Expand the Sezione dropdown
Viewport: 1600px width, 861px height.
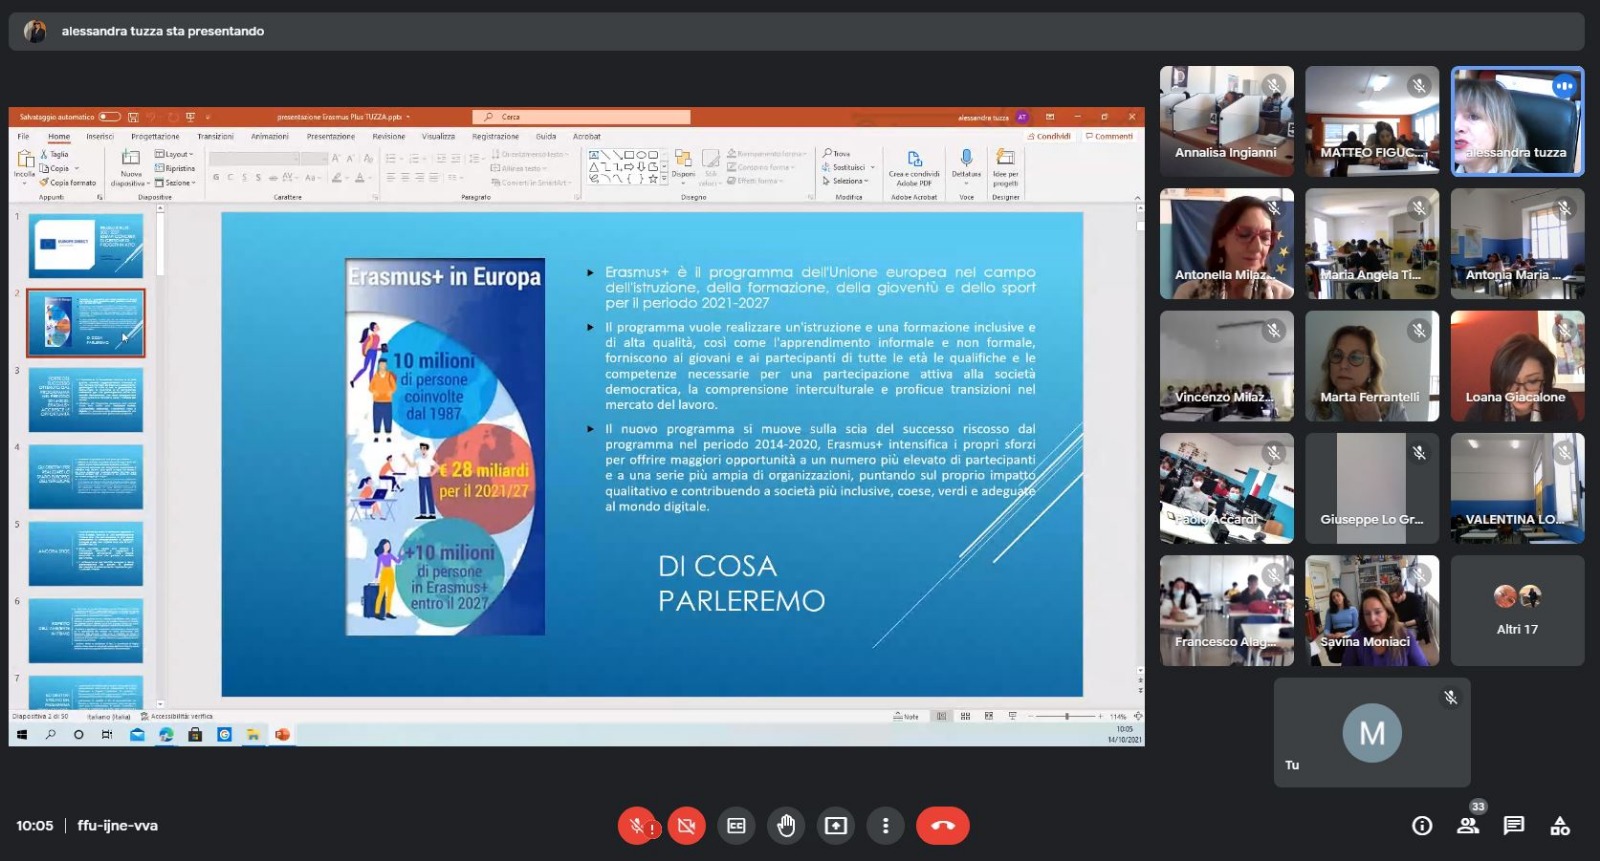point(175,183)
